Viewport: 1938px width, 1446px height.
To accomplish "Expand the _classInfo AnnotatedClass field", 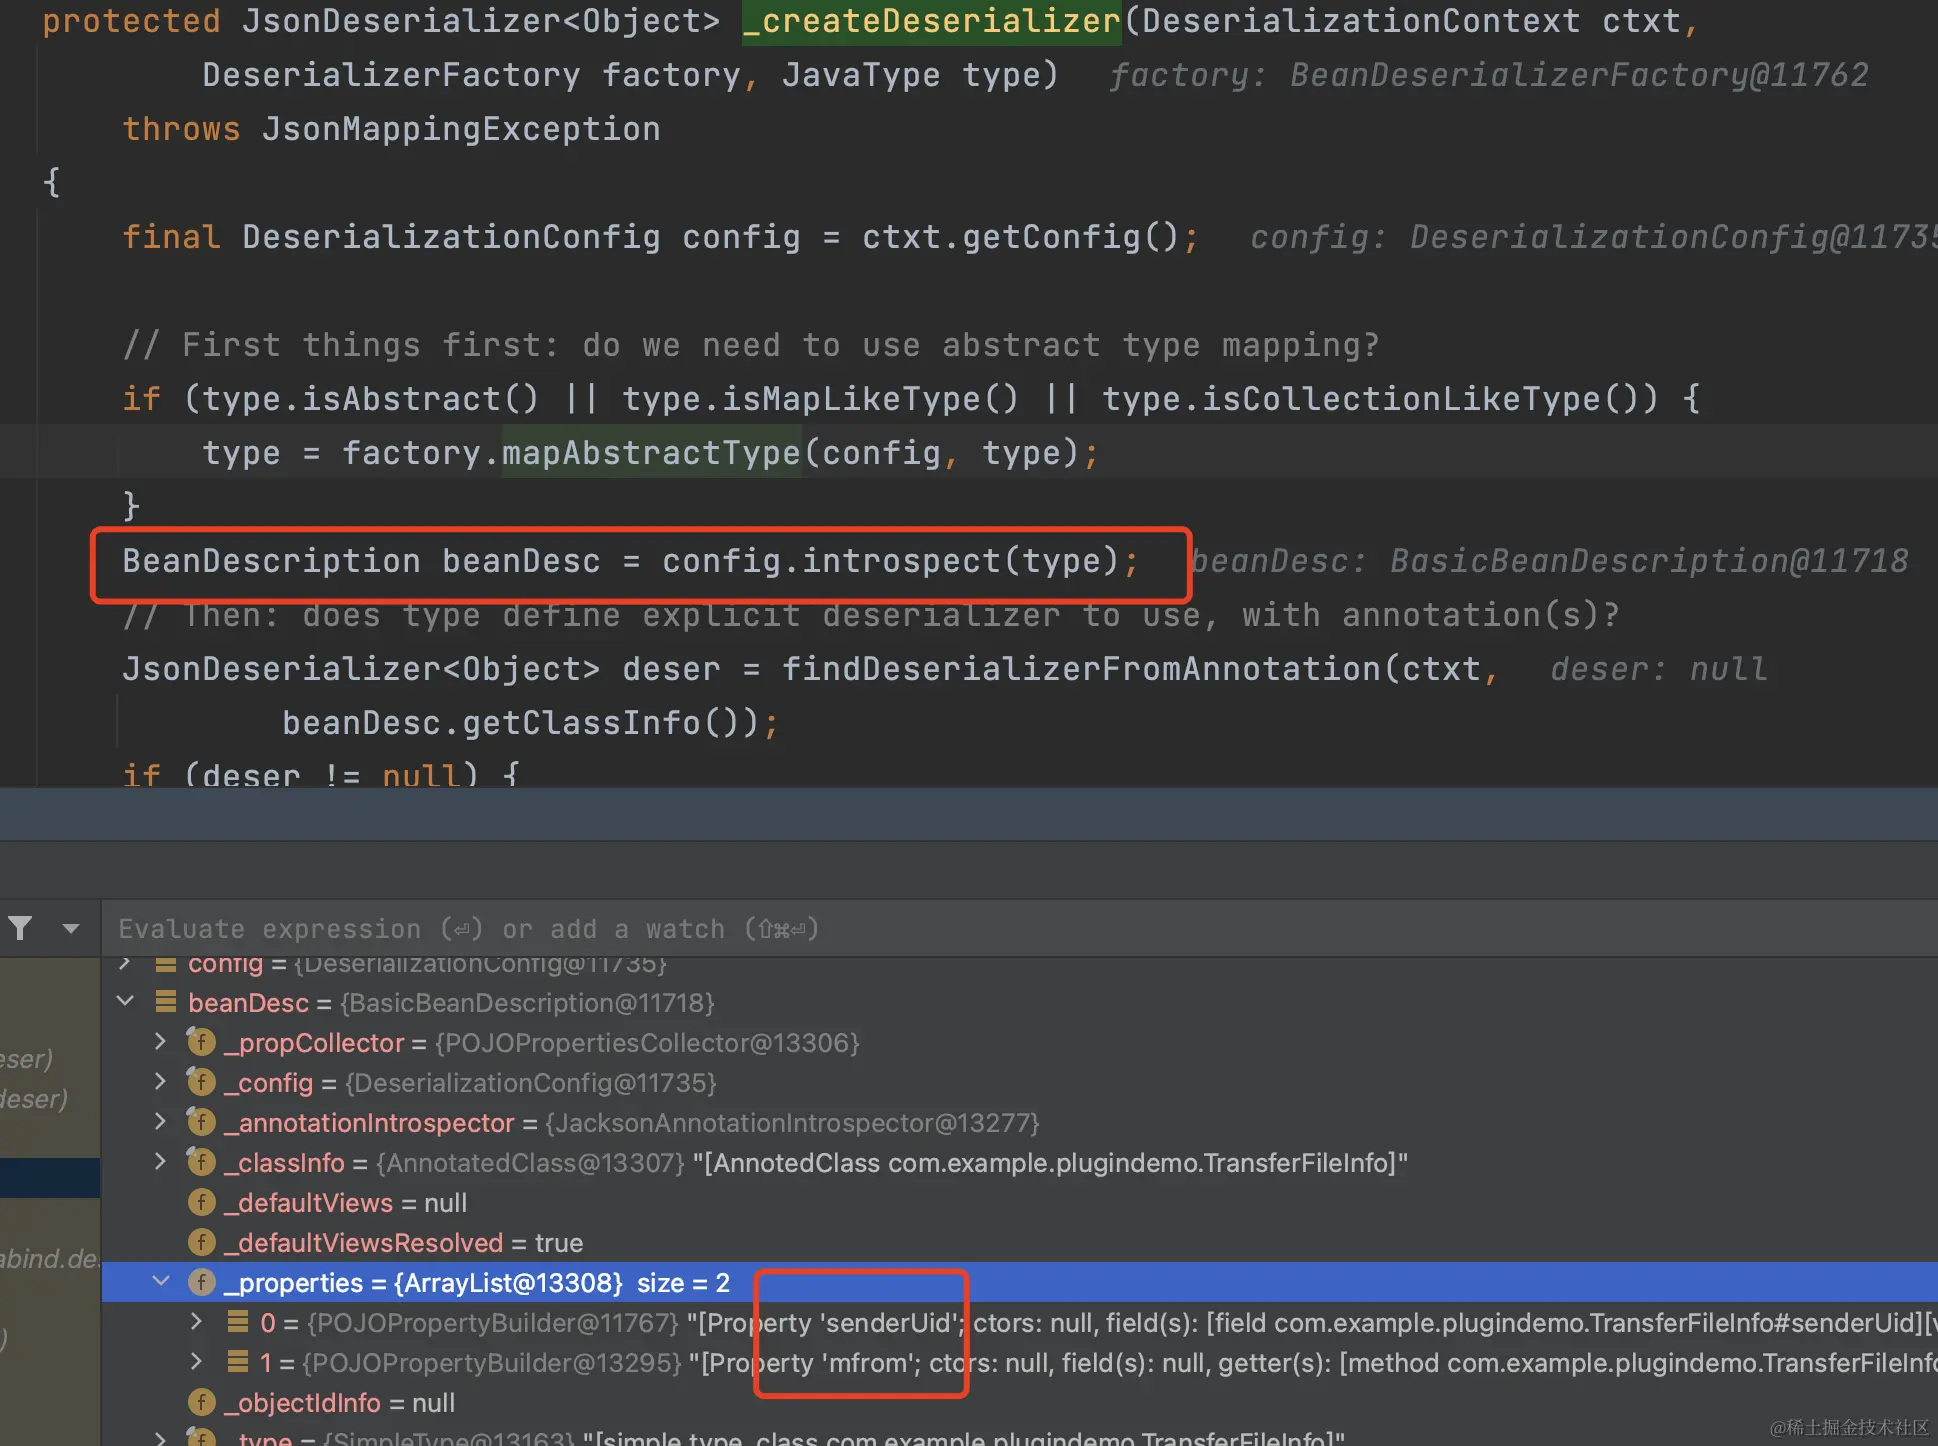I will click(x=161, y=1162).
